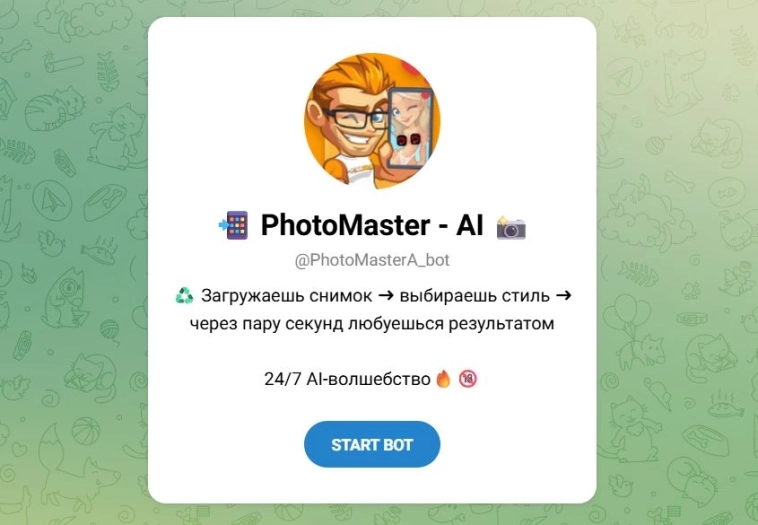758x525 pixels.
Task: Click the text '24/7 AI-волшебство'
Action: click(x=347, y=379)
